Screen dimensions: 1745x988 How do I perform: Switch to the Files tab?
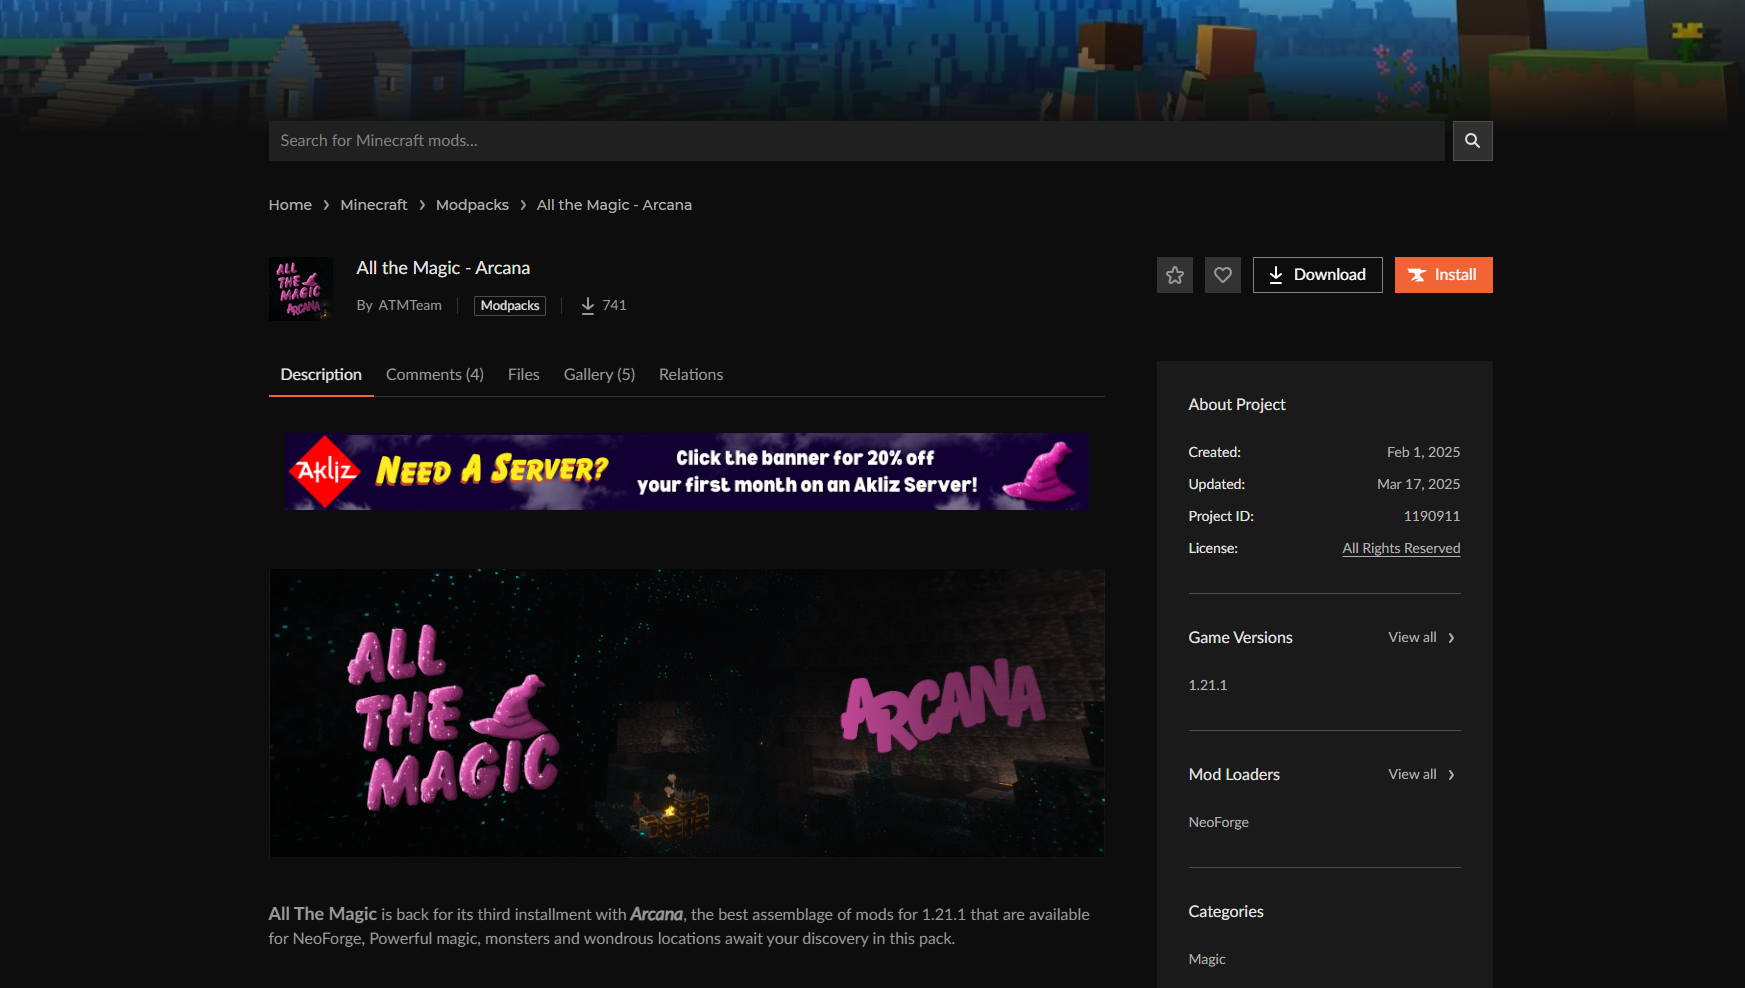coord(523,374)
